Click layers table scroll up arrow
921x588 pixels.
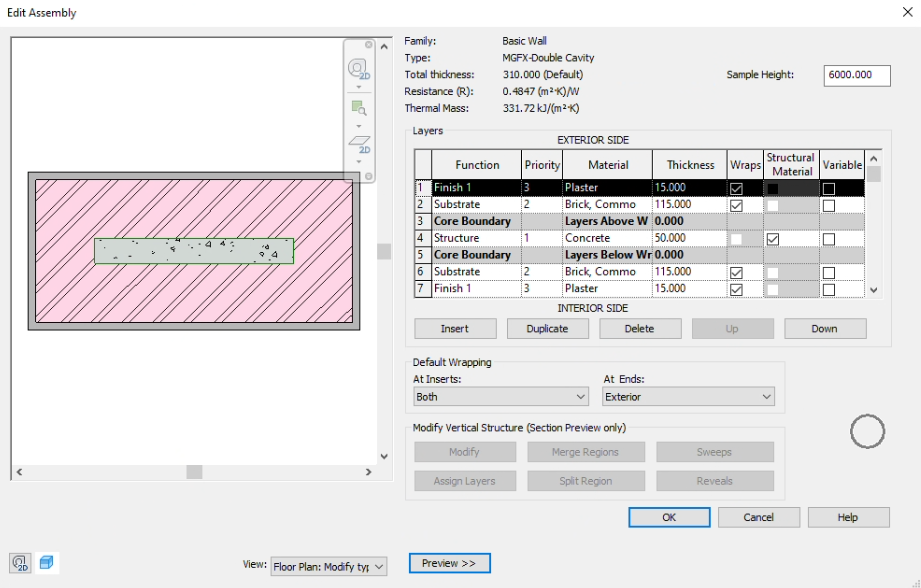(873, 159)
